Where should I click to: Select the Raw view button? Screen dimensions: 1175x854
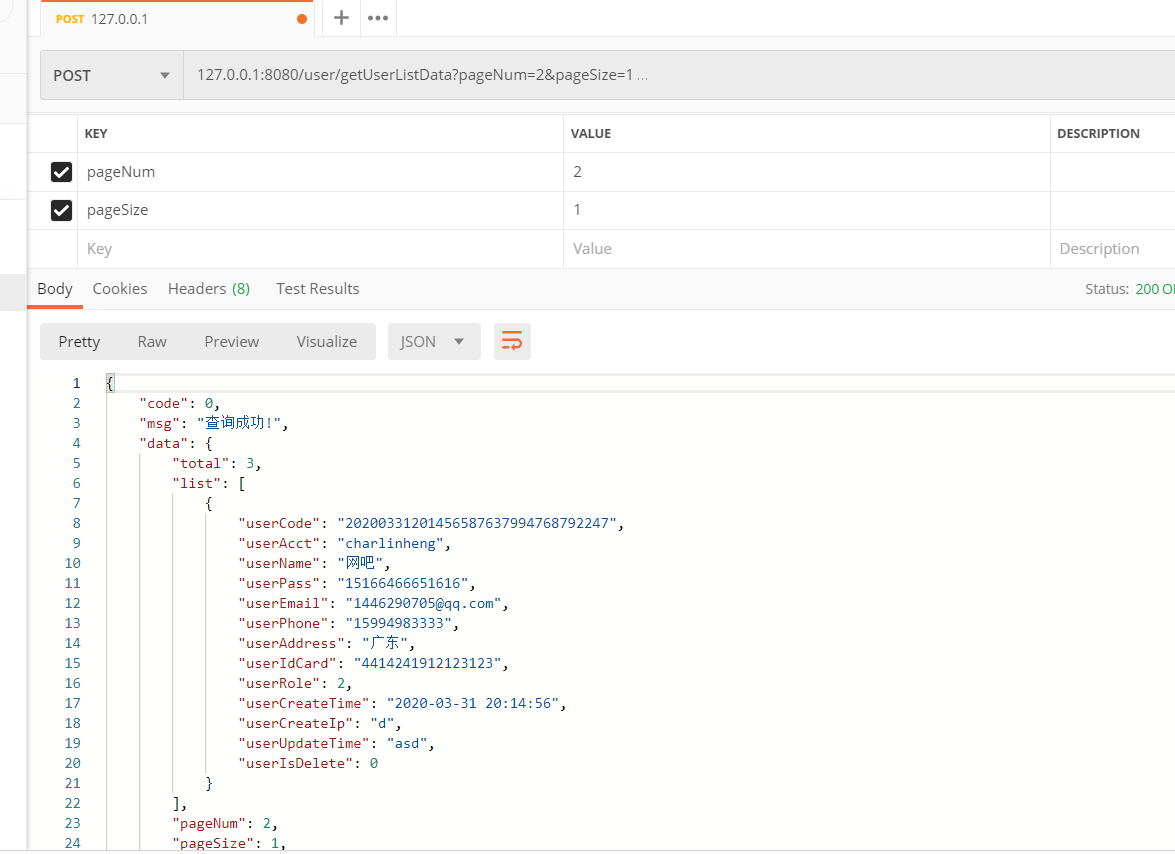[x=152, y=342]
